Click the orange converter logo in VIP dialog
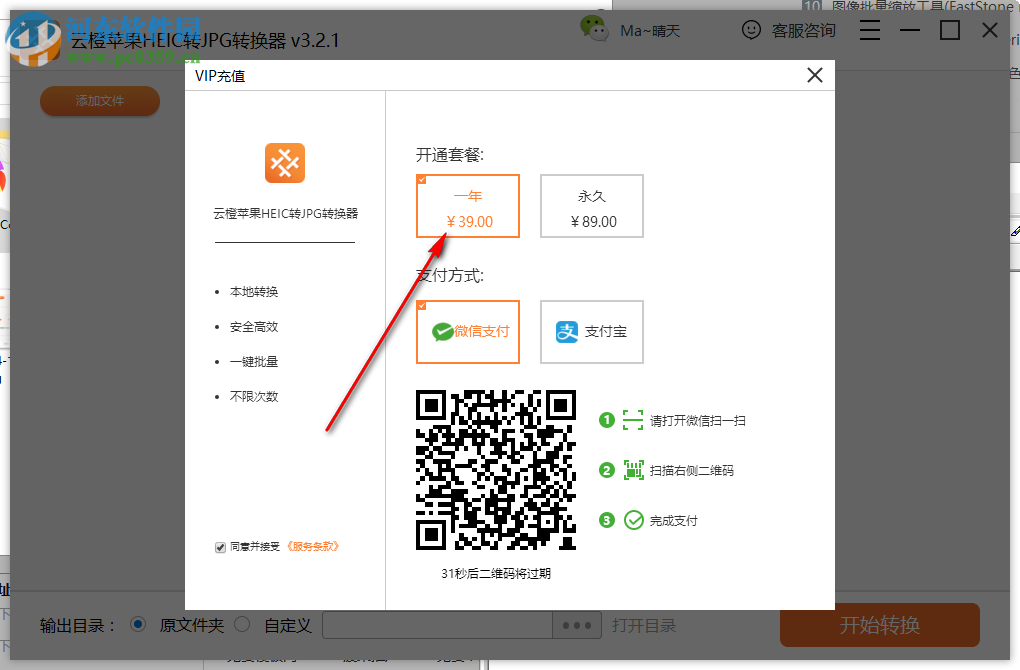1020x670 pixels. (284, 163)
